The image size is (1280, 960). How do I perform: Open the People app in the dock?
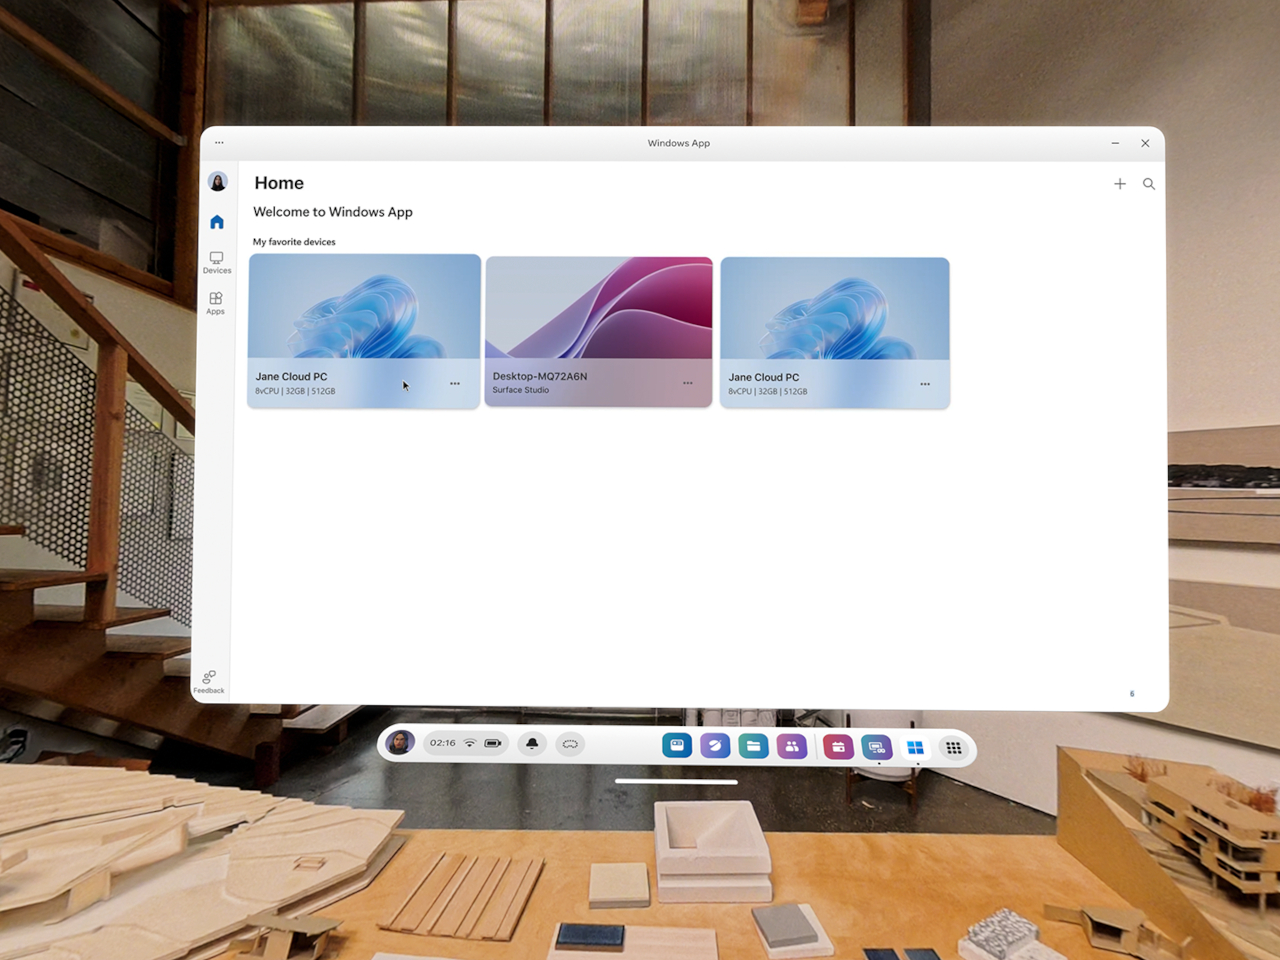(791, 746)
